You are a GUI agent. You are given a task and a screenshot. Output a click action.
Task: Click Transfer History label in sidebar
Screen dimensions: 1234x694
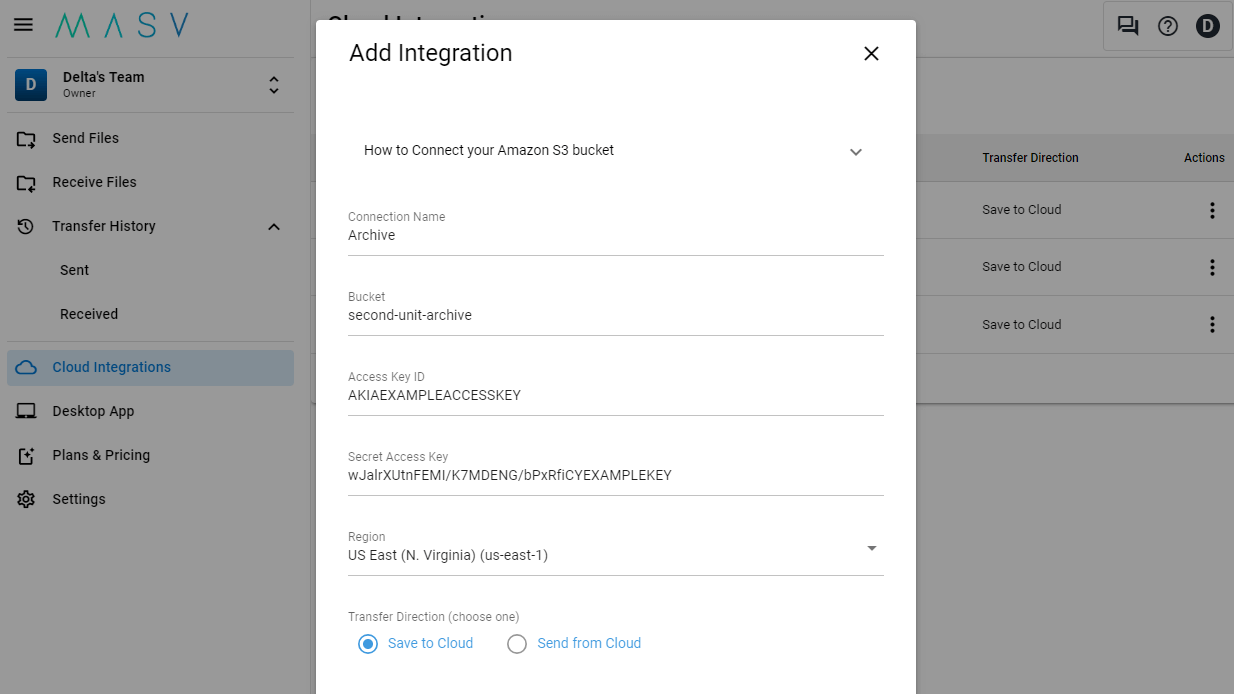click(x=104, y=226)
